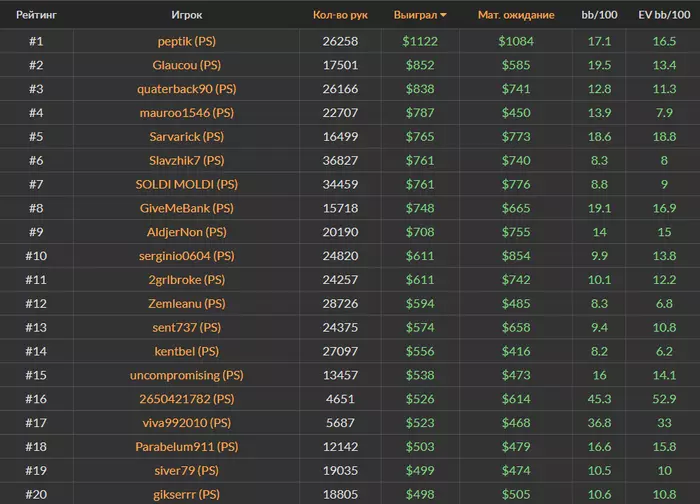Image resolution: width=700 pixels, height=504 pixels.
Task: Open serginio0604 (PS) profile
Action: [187, 256]
